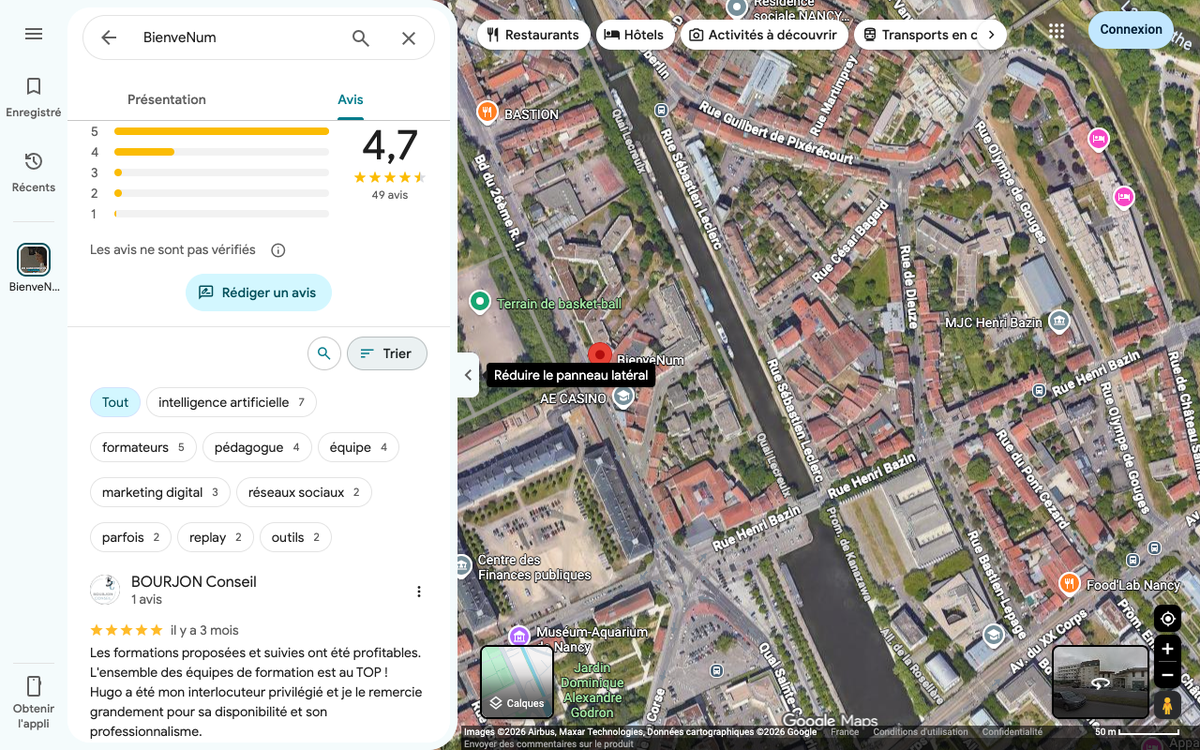This screenshot has width=1200, height=750.
Task: Open Conditions d'utilisation link
Action: [x=920, y=732]
